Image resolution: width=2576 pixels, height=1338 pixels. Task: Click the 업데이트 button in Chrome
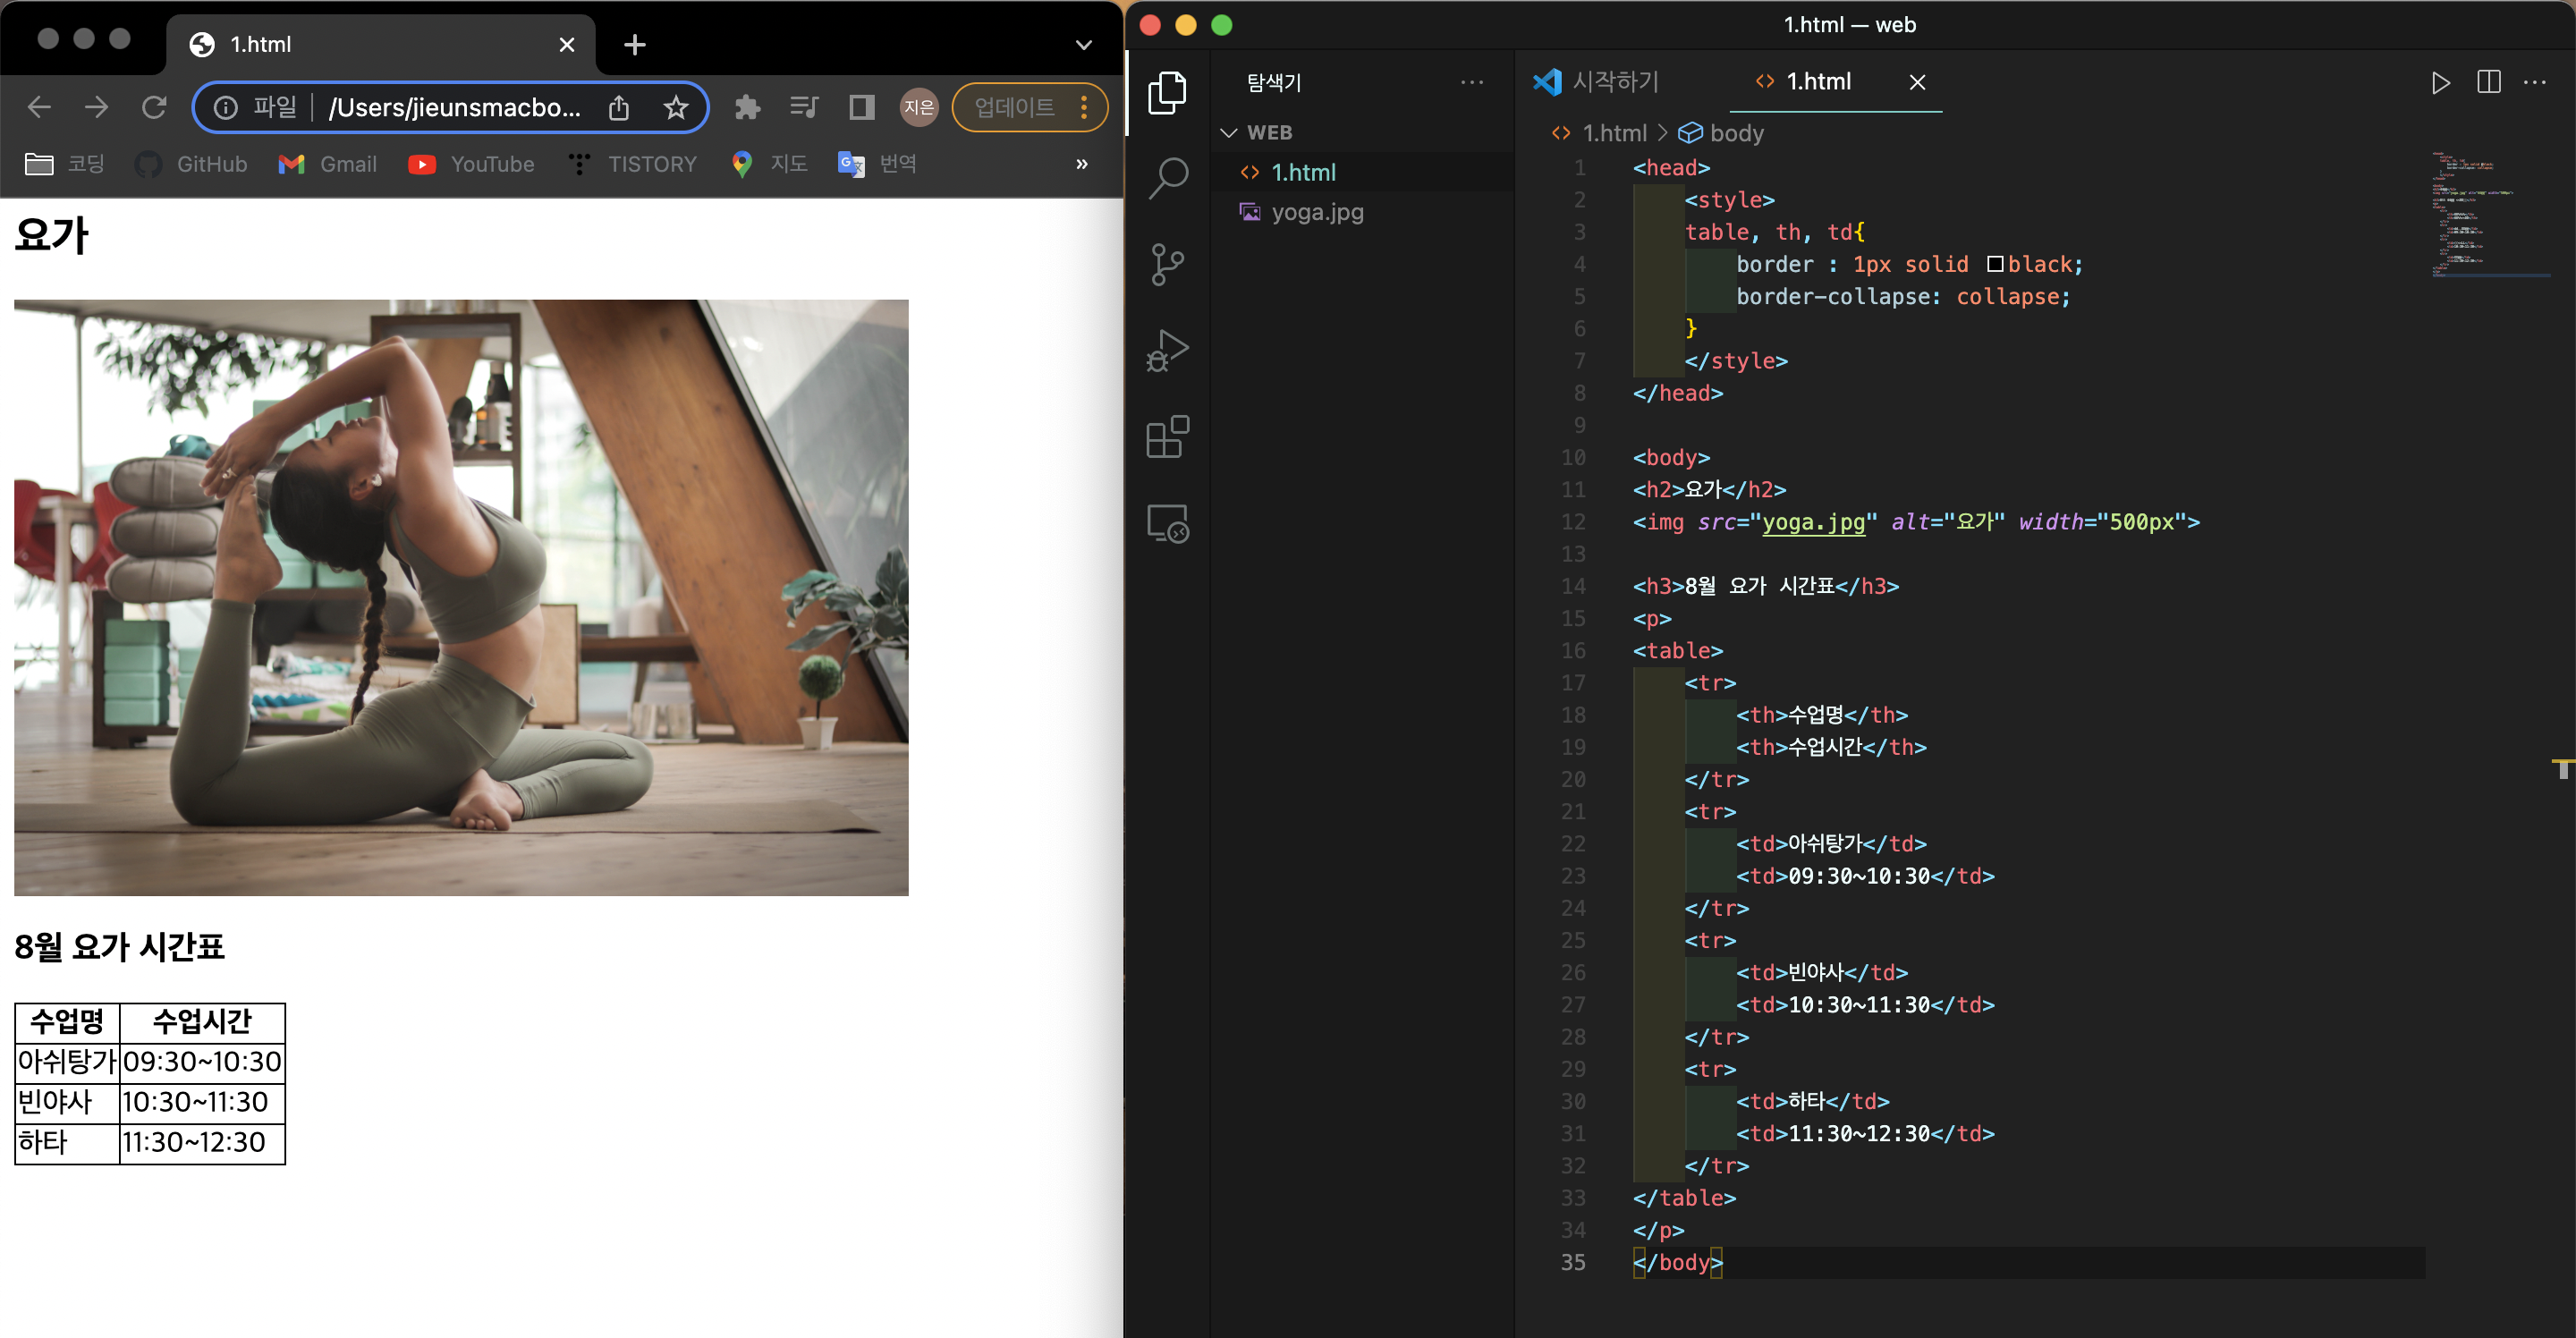[1014, 107]
